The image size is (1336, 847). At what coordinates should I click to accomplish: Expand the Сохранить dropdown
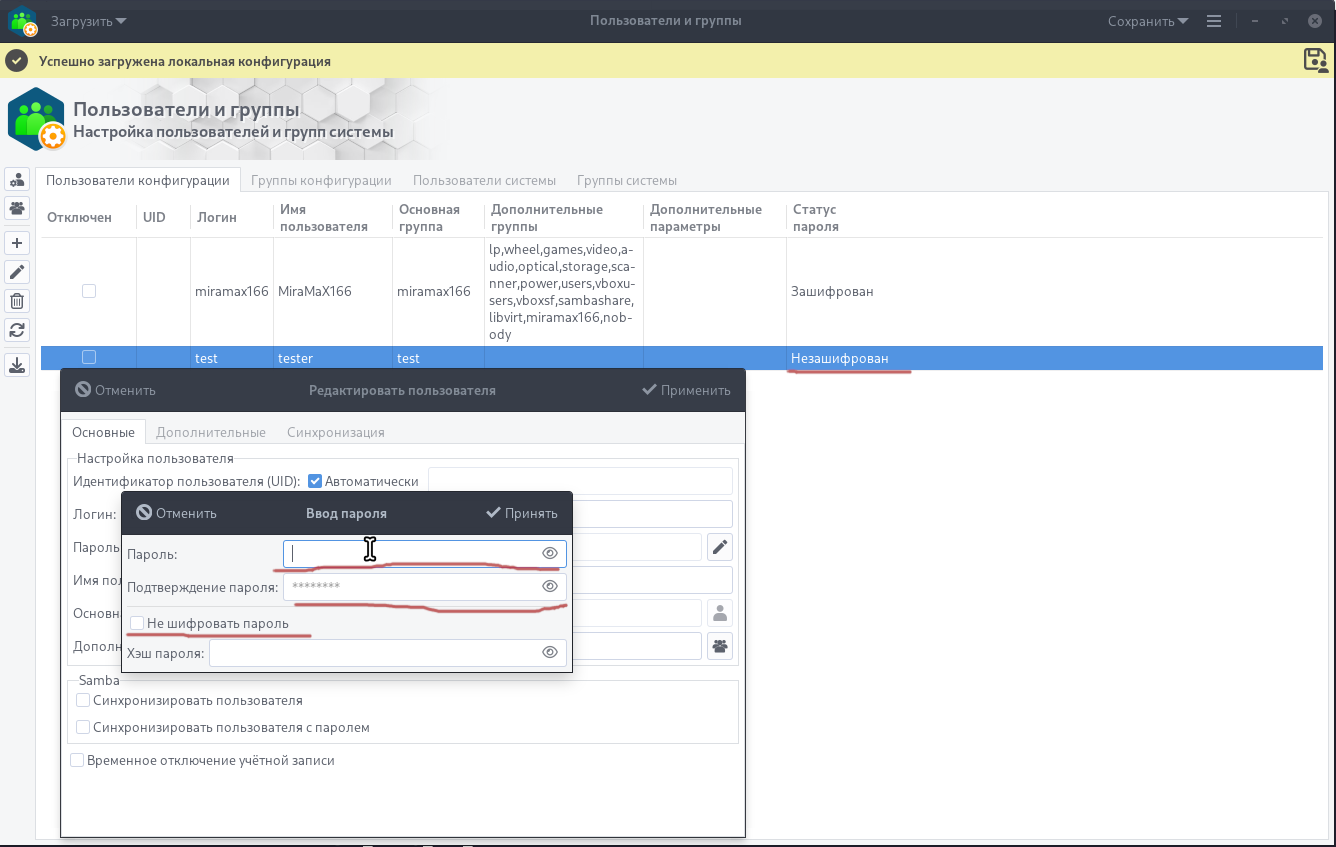click(x=1147, y=21)
